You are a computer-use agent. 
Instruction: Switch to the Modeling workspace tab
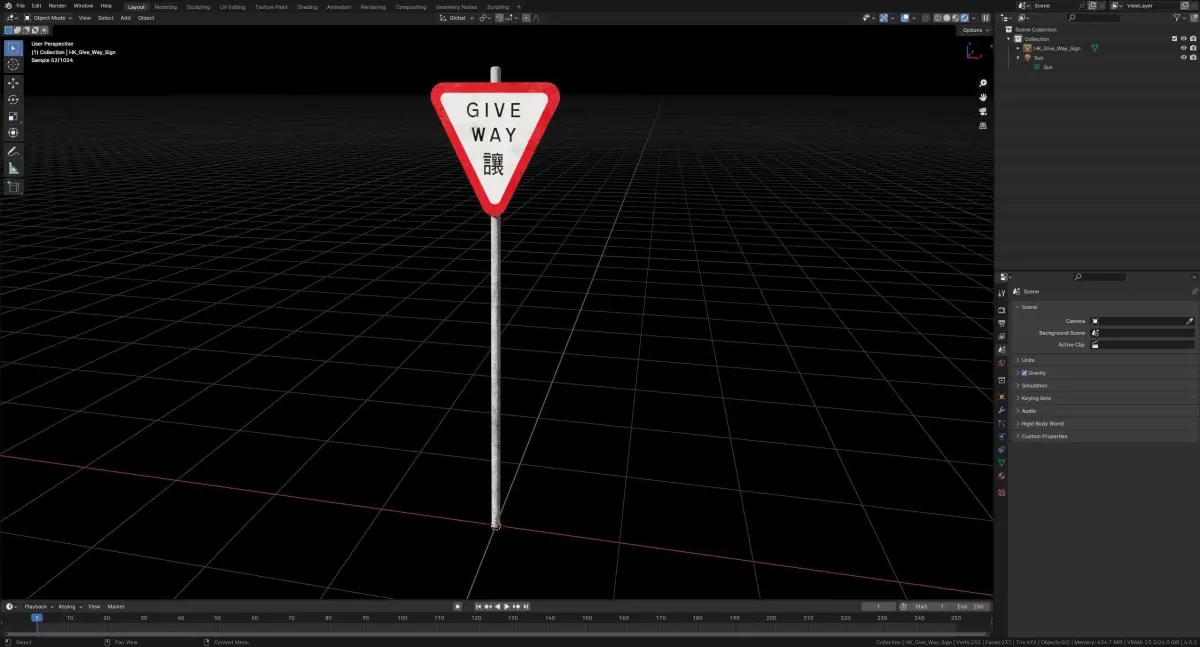166,7
